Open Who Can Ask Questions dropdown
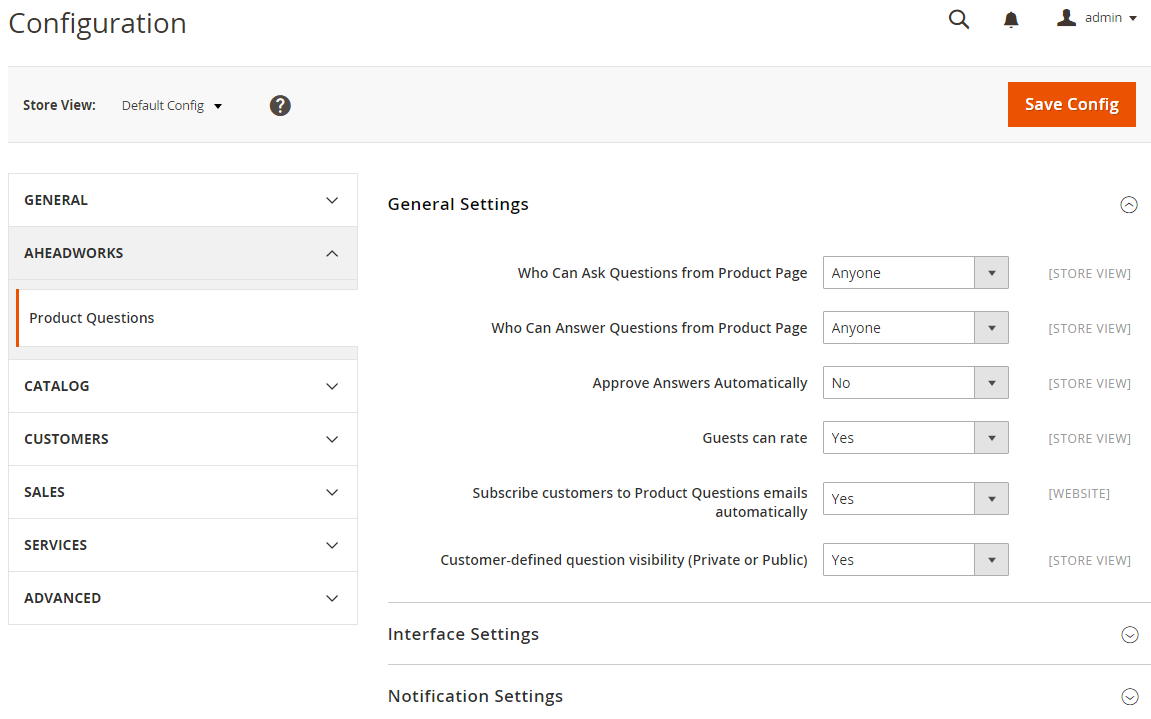1151x719 pixels. [x=915, y=272]
